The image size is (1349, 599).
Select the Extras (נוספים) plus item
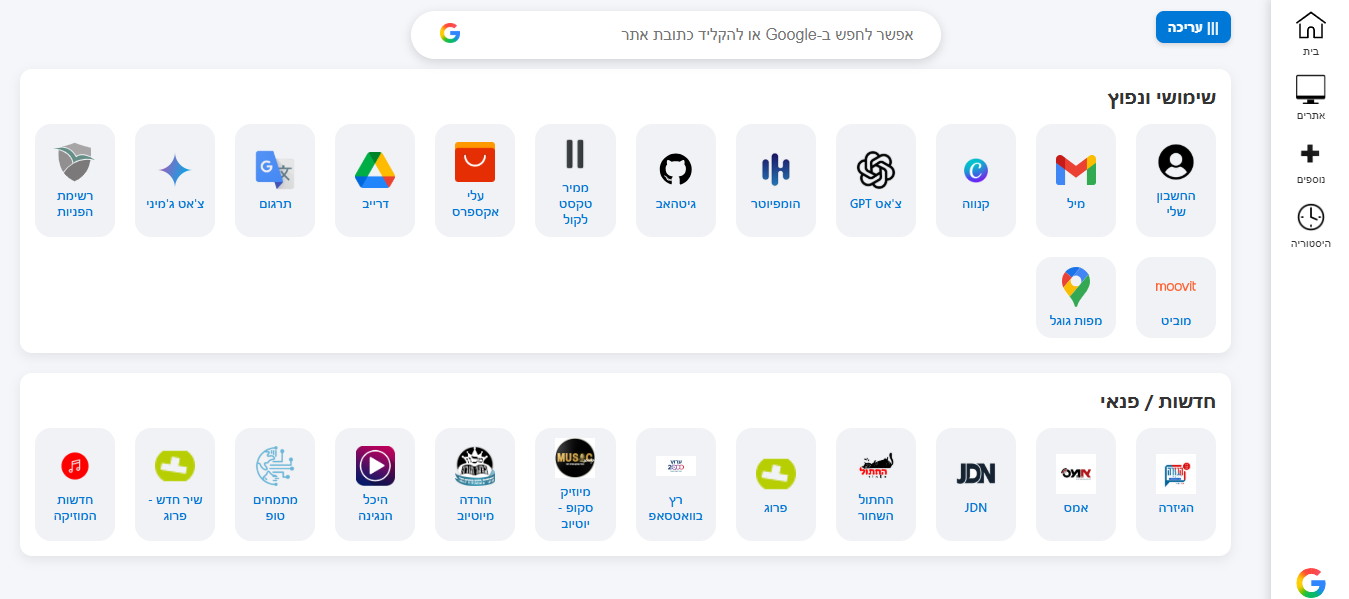(1310, 162)
